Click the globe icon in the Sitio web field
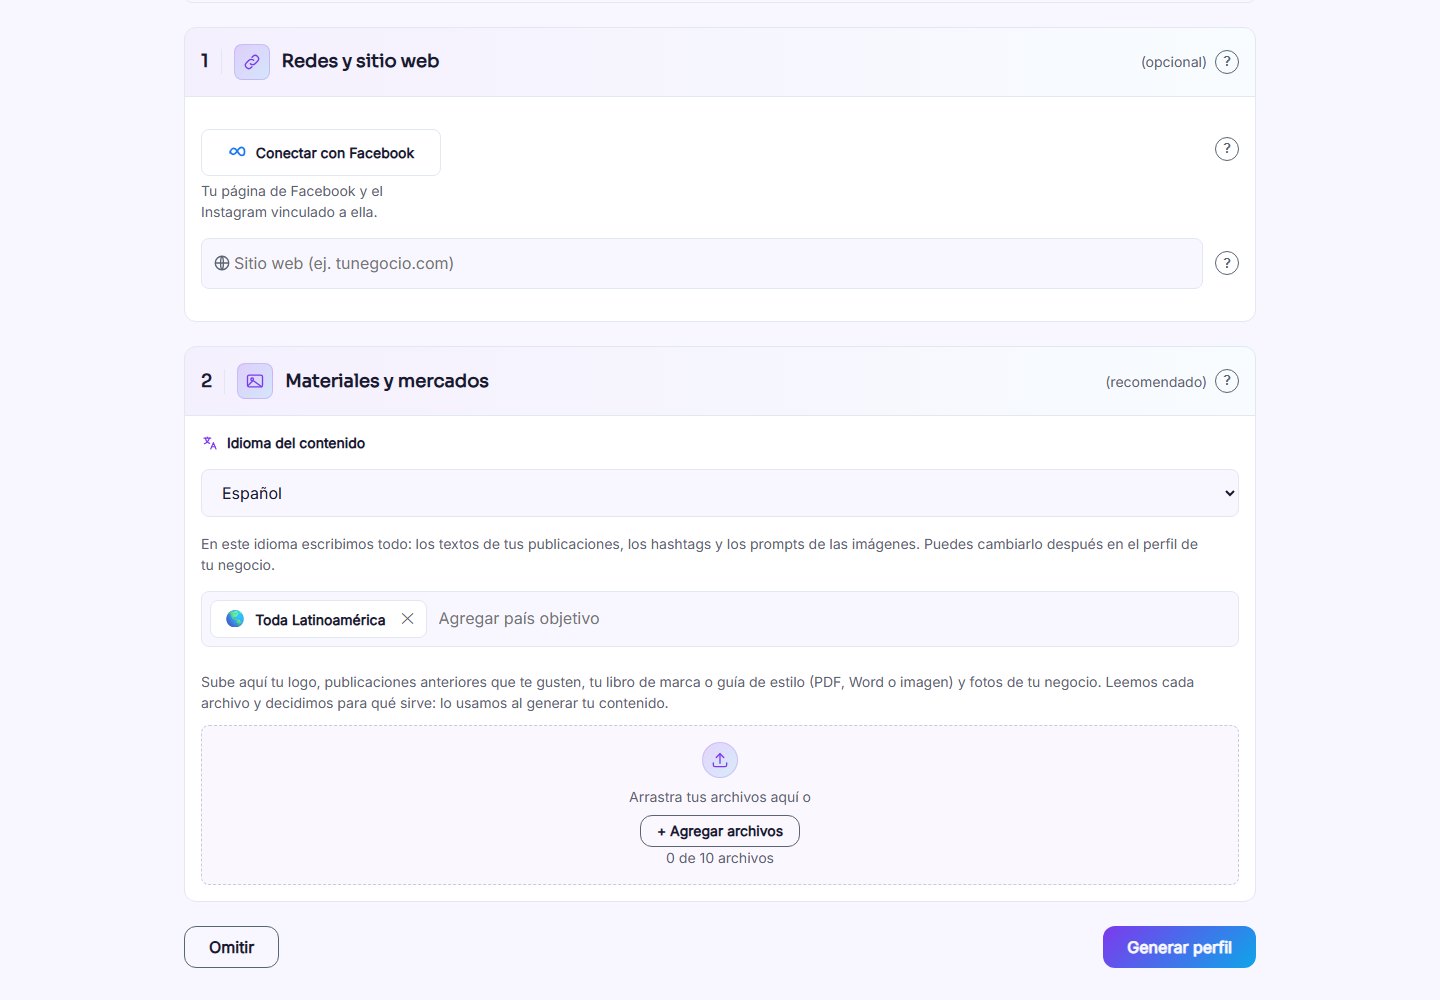The height and width of the screenshot is (1000, 1440). pos(222,263)
